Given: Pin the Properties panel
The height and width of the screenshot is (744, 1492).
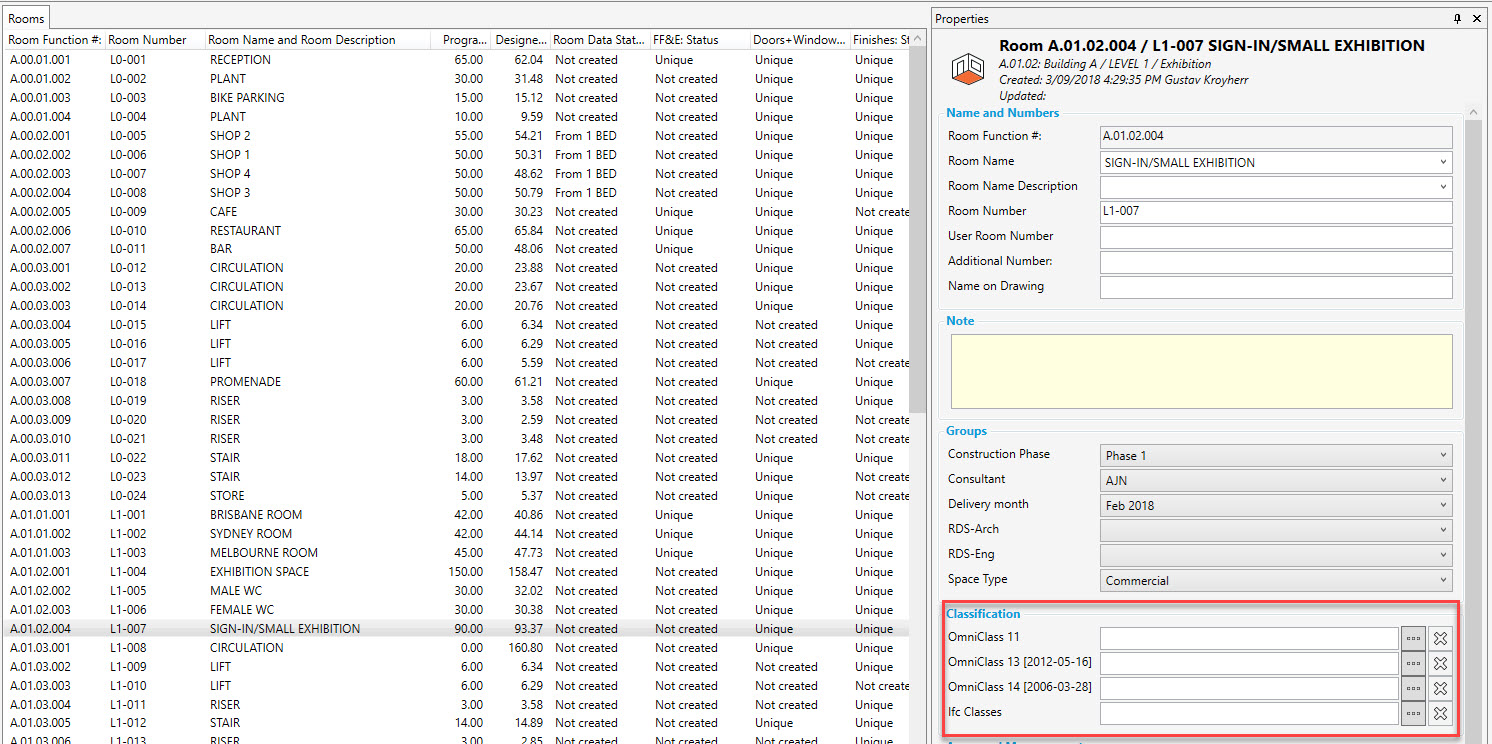Looking at the screenshot, I should (x=1457, y=19).
